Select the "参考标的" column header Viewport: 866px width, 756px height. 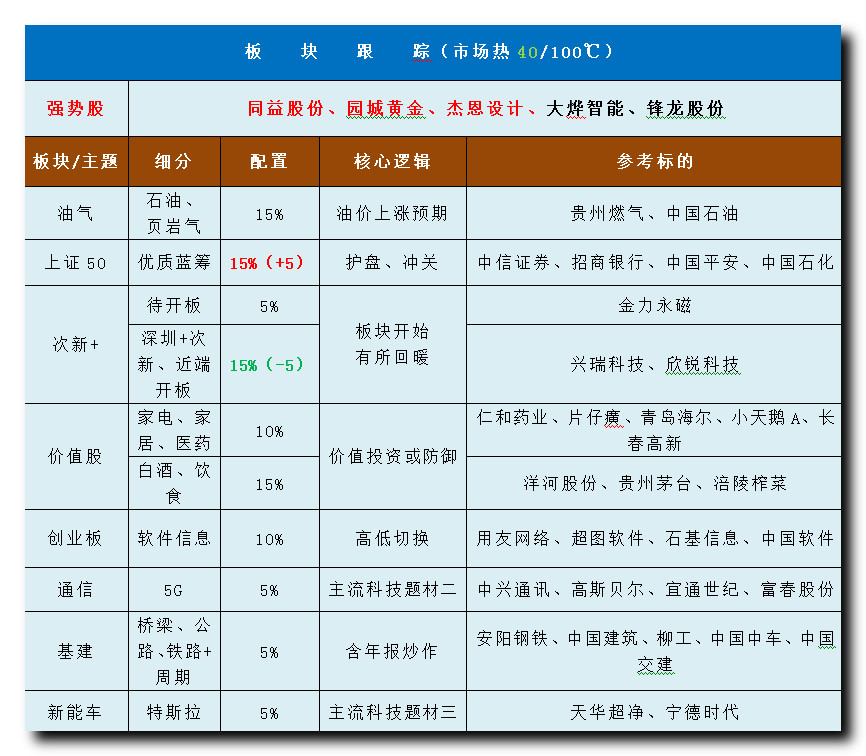point(654,161)
